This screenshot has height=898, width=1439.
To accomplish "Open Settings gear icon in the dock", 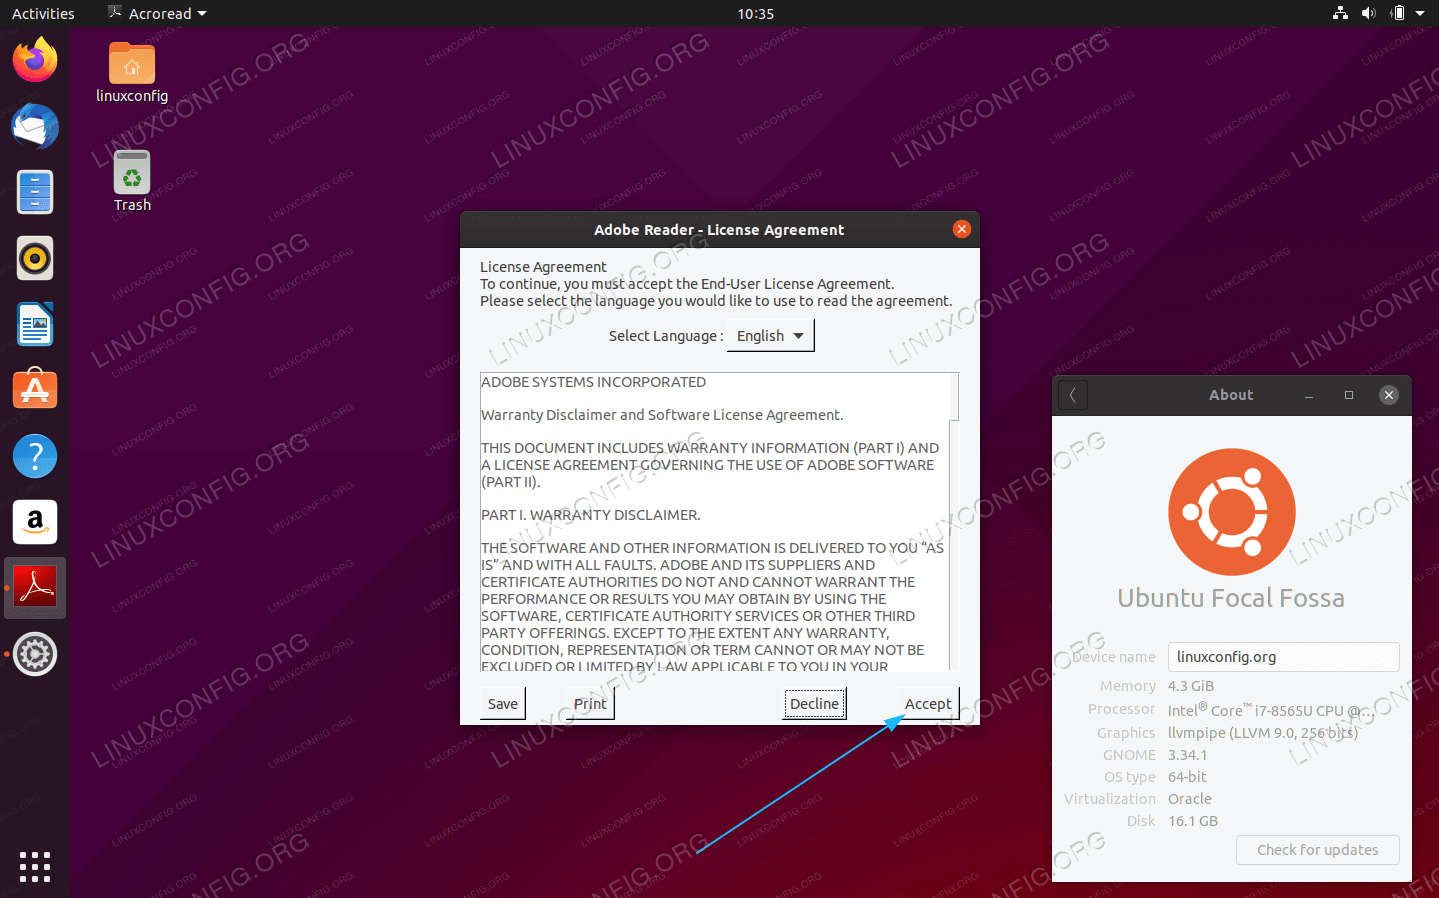I will click(x=35, y=654).
